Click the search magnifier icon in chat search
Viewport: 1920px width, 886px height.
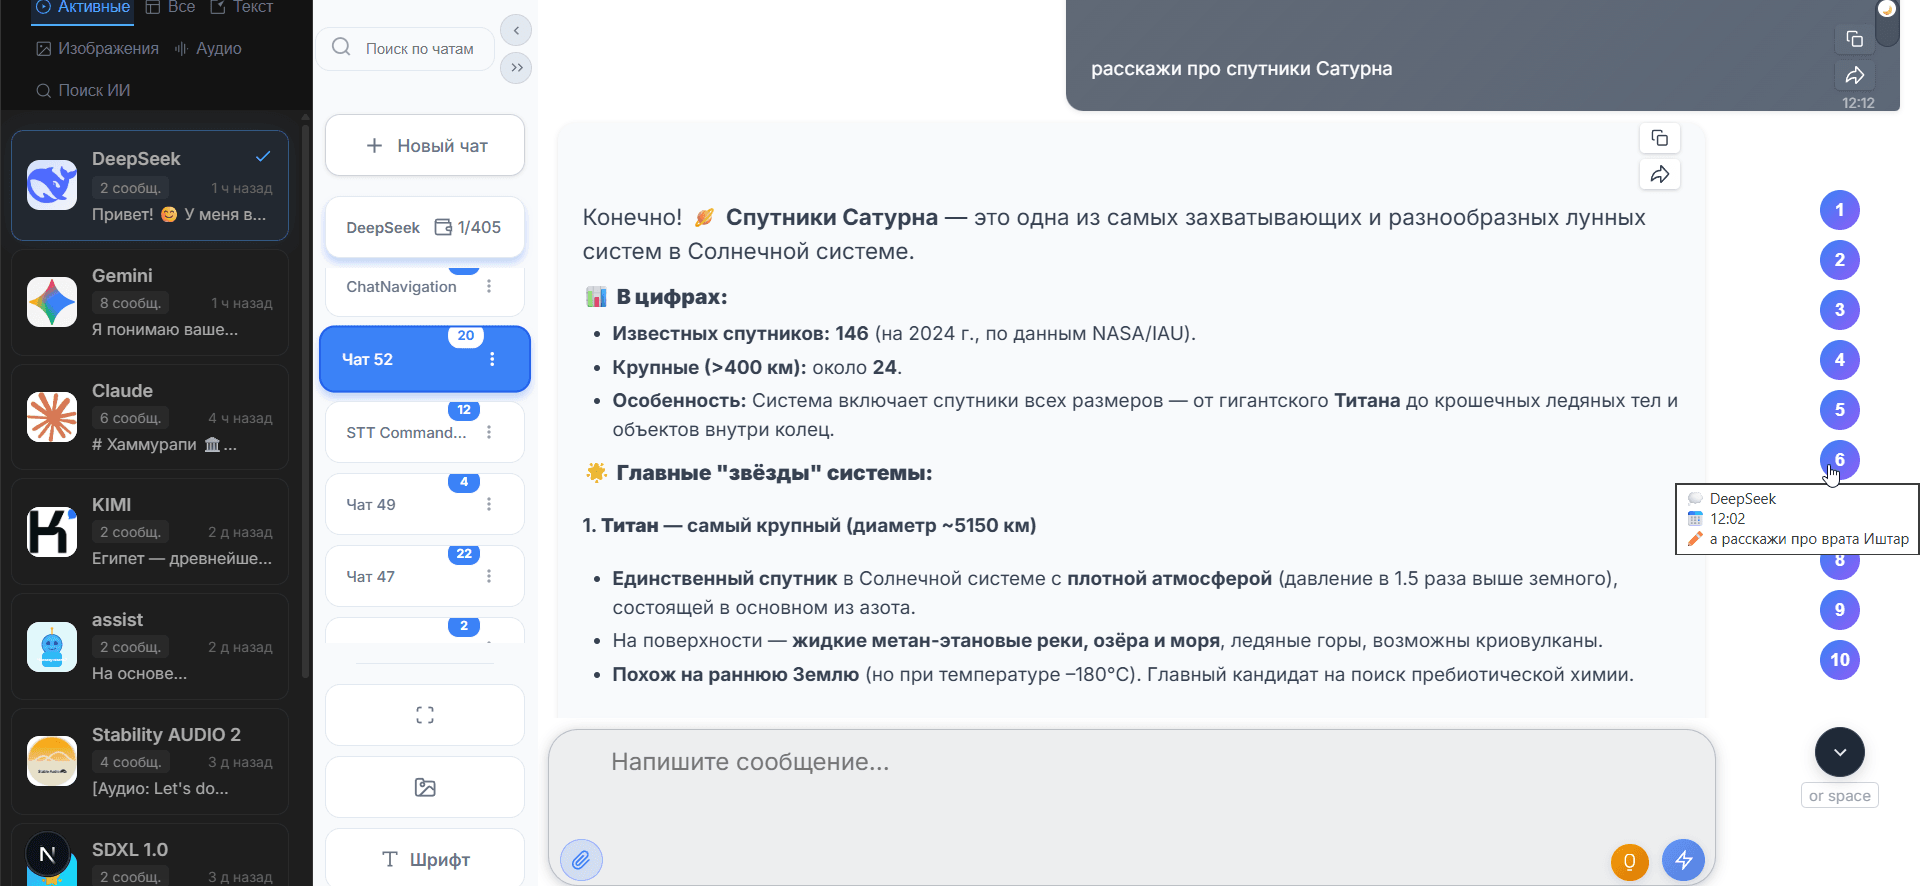pos(341,47)
